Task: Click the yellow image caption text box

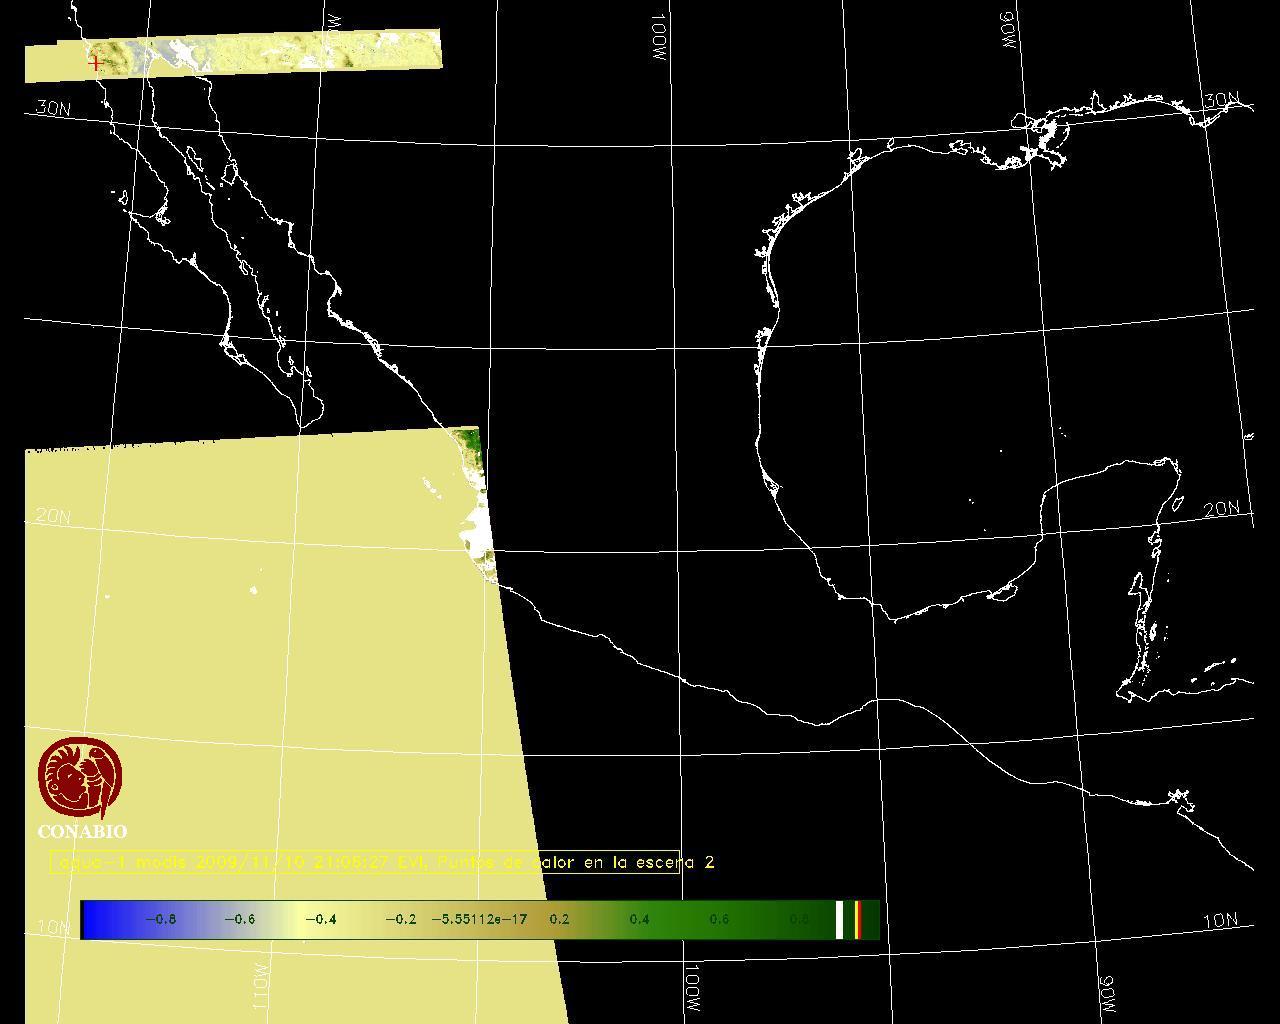Action: (365, 862)
